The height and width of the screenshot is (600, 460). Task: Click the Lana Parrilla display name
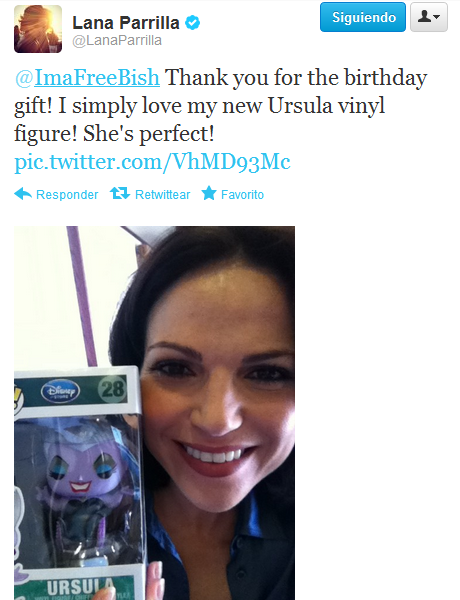pos(126,23)
